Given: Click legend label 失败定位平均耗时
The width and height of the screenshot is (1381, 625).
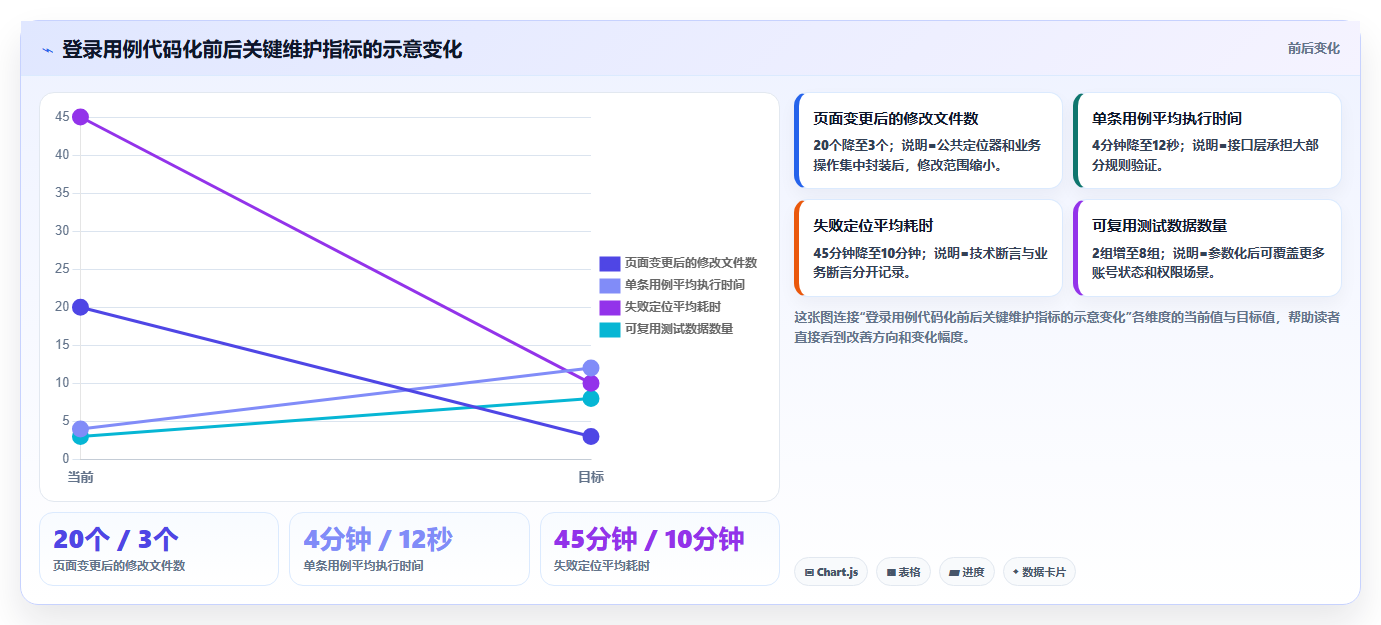Looking at the screenshot, I should 673,307.
